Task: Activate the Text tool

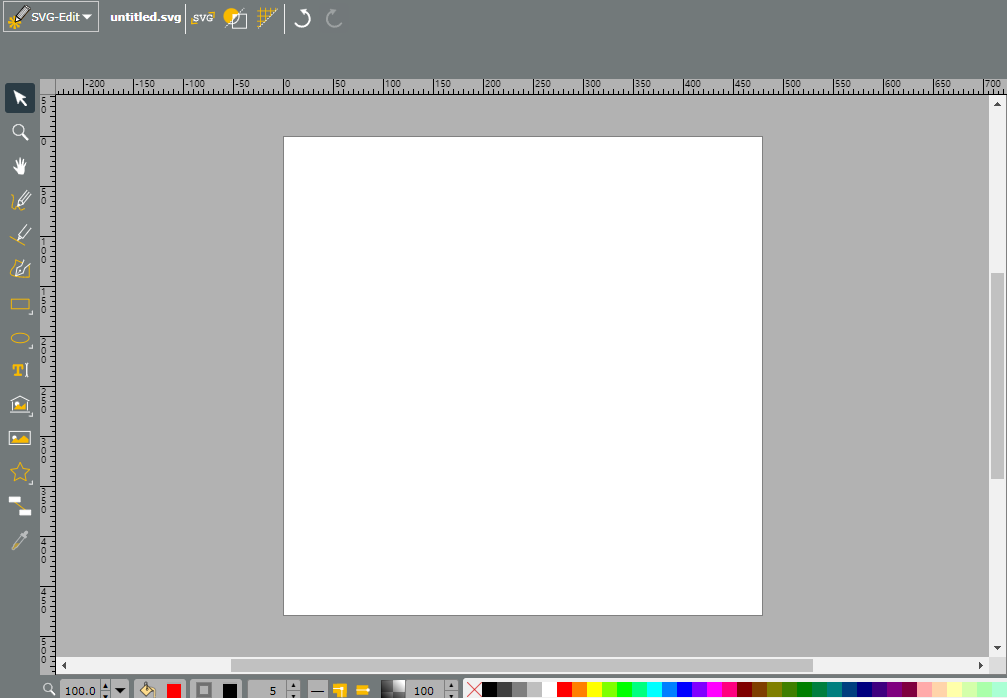Action: 20,371
